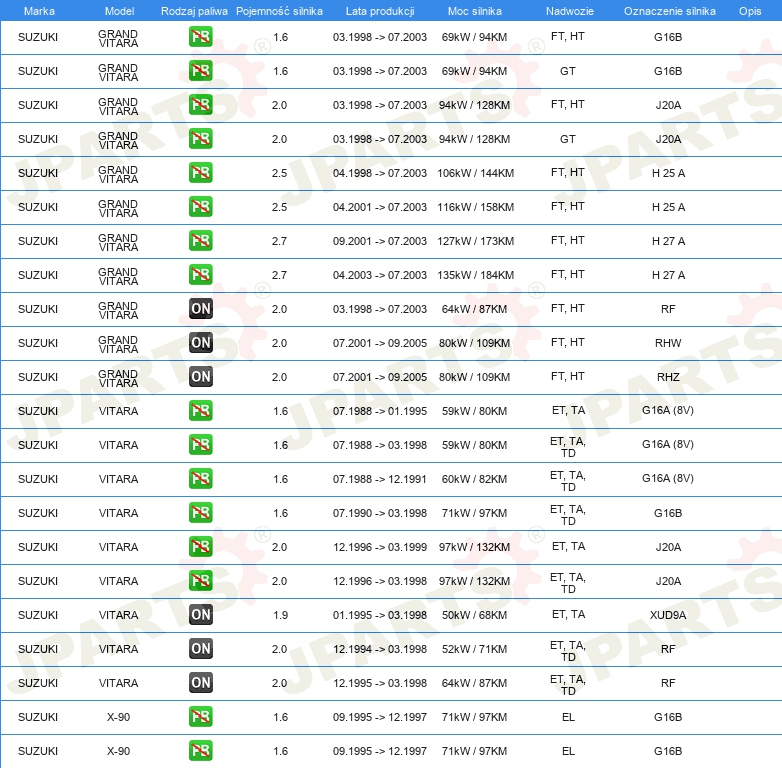Viewport: 782px width, 768px height.
Task: Select date range 01.1995 -> 03.1998
Action: click(380, 615)
